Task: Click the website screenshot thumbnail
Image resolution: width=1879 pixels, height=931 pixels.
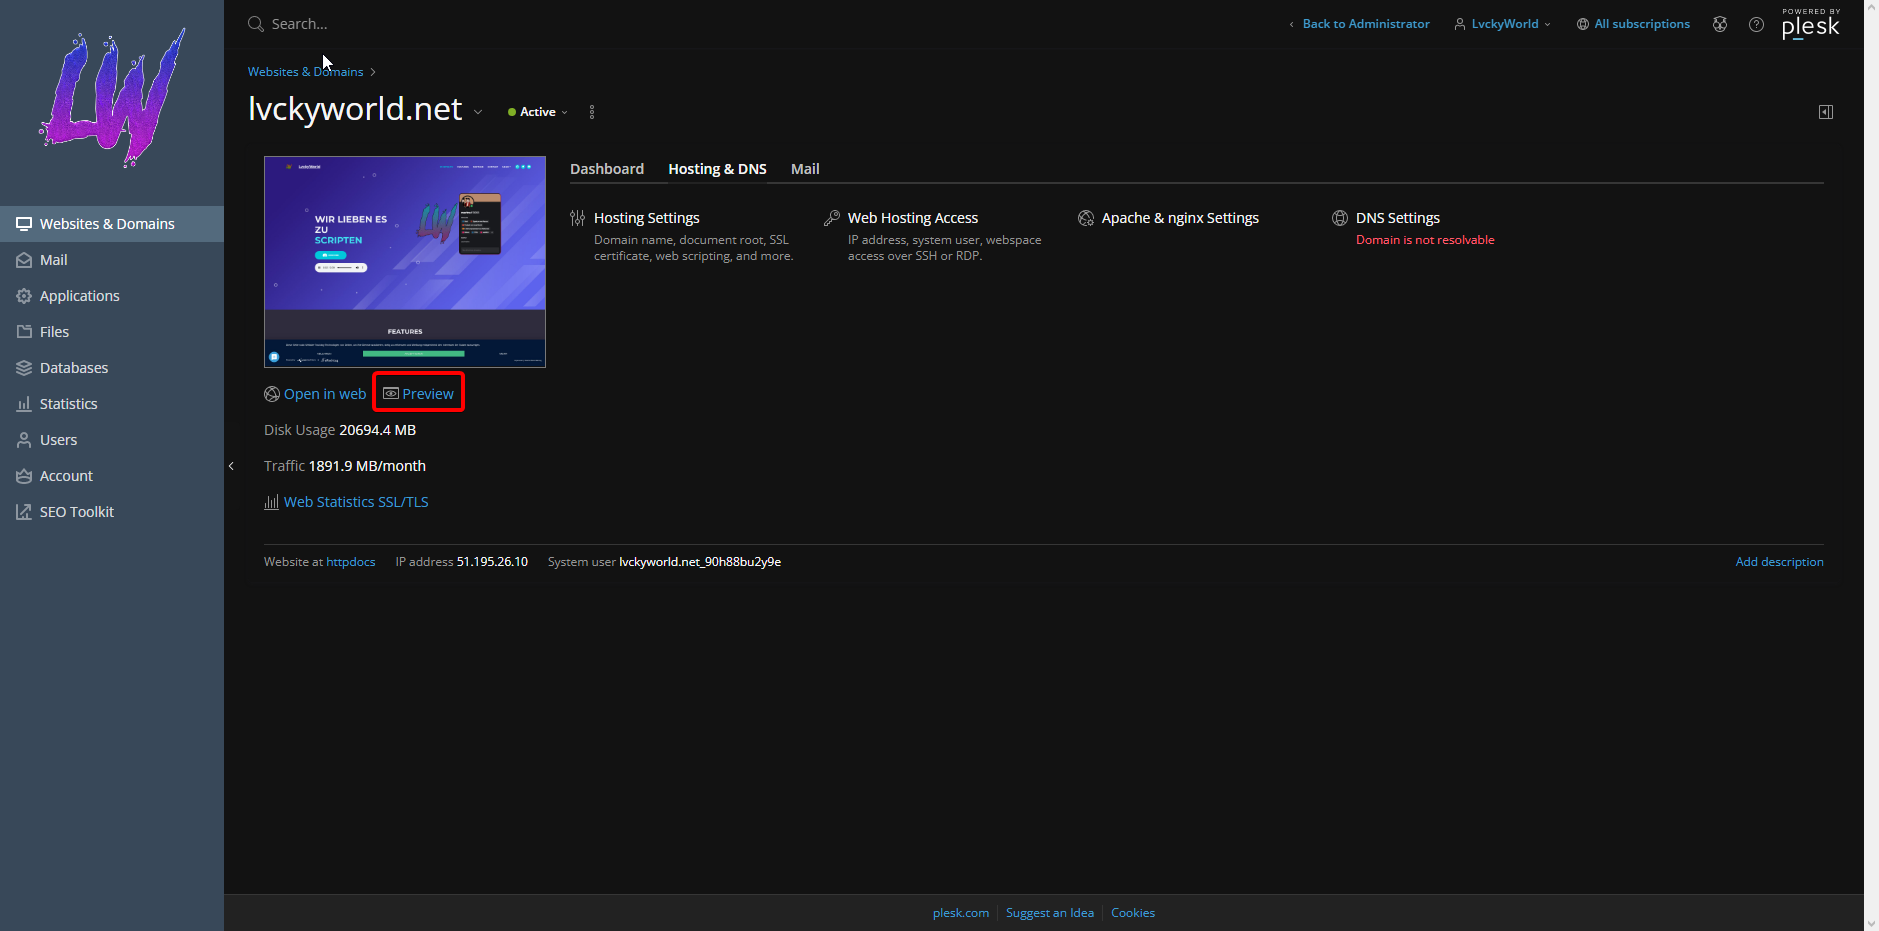Action: coord(405,262)
